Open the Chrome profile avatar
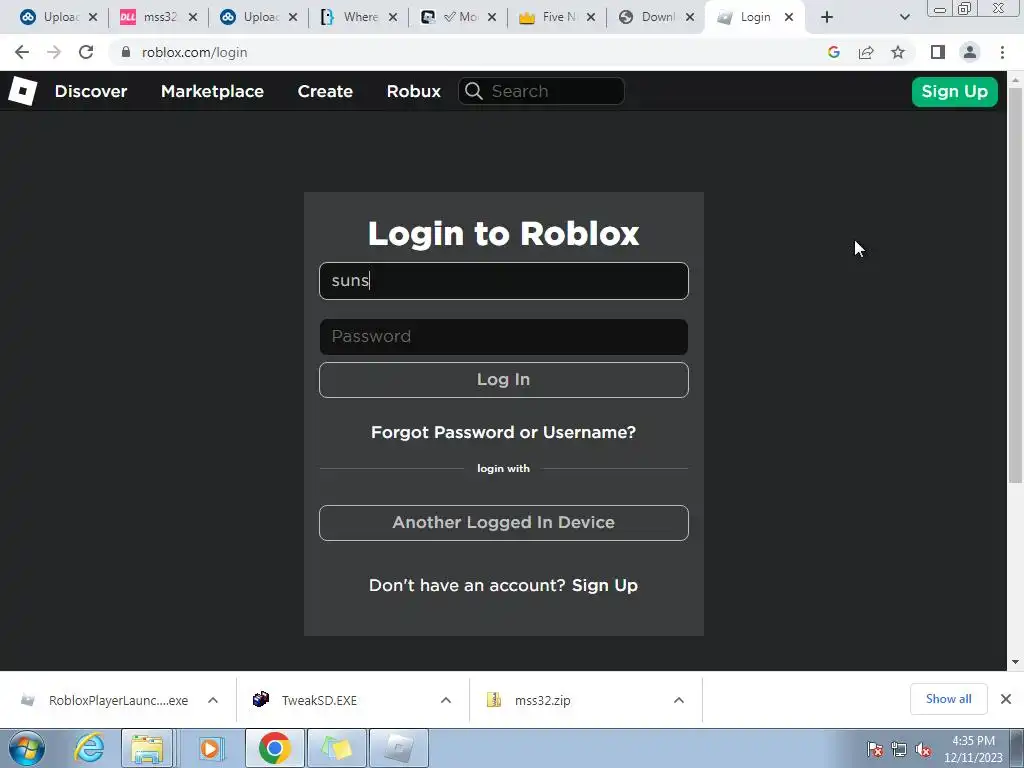The width and height of the screenshot is (1024, 768). click(x=970, y=52)
